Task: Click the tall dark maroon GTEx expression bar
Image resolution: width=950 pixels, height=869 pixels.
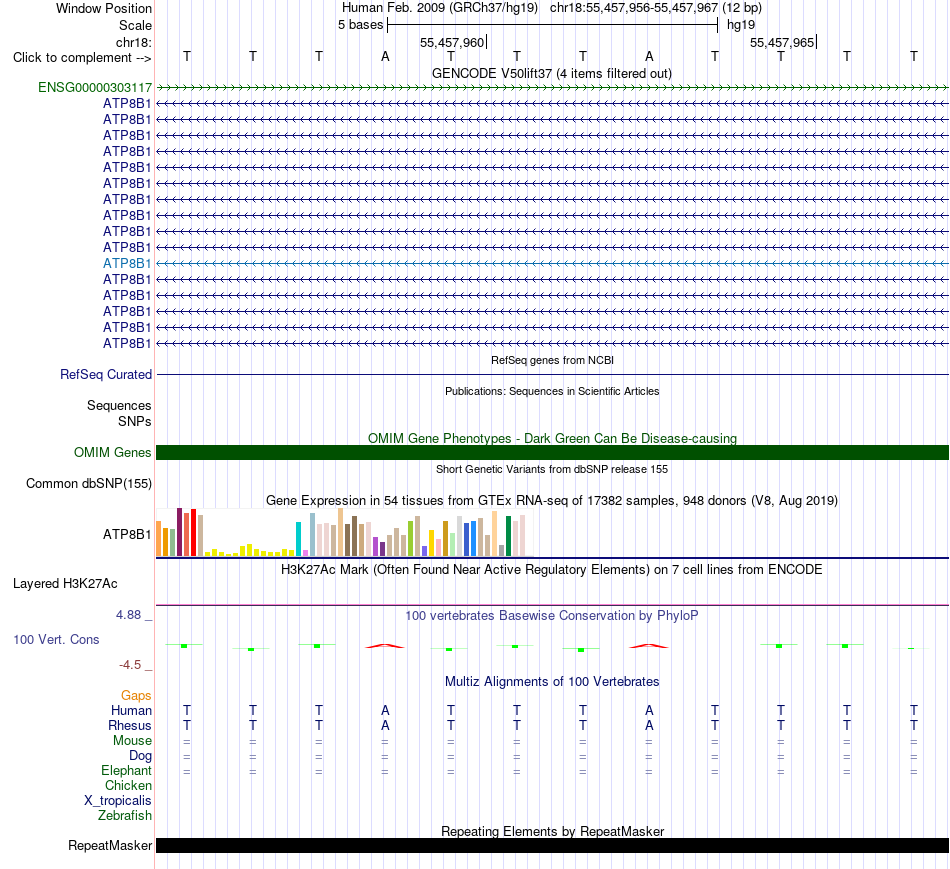Action: tap(179, 532)
